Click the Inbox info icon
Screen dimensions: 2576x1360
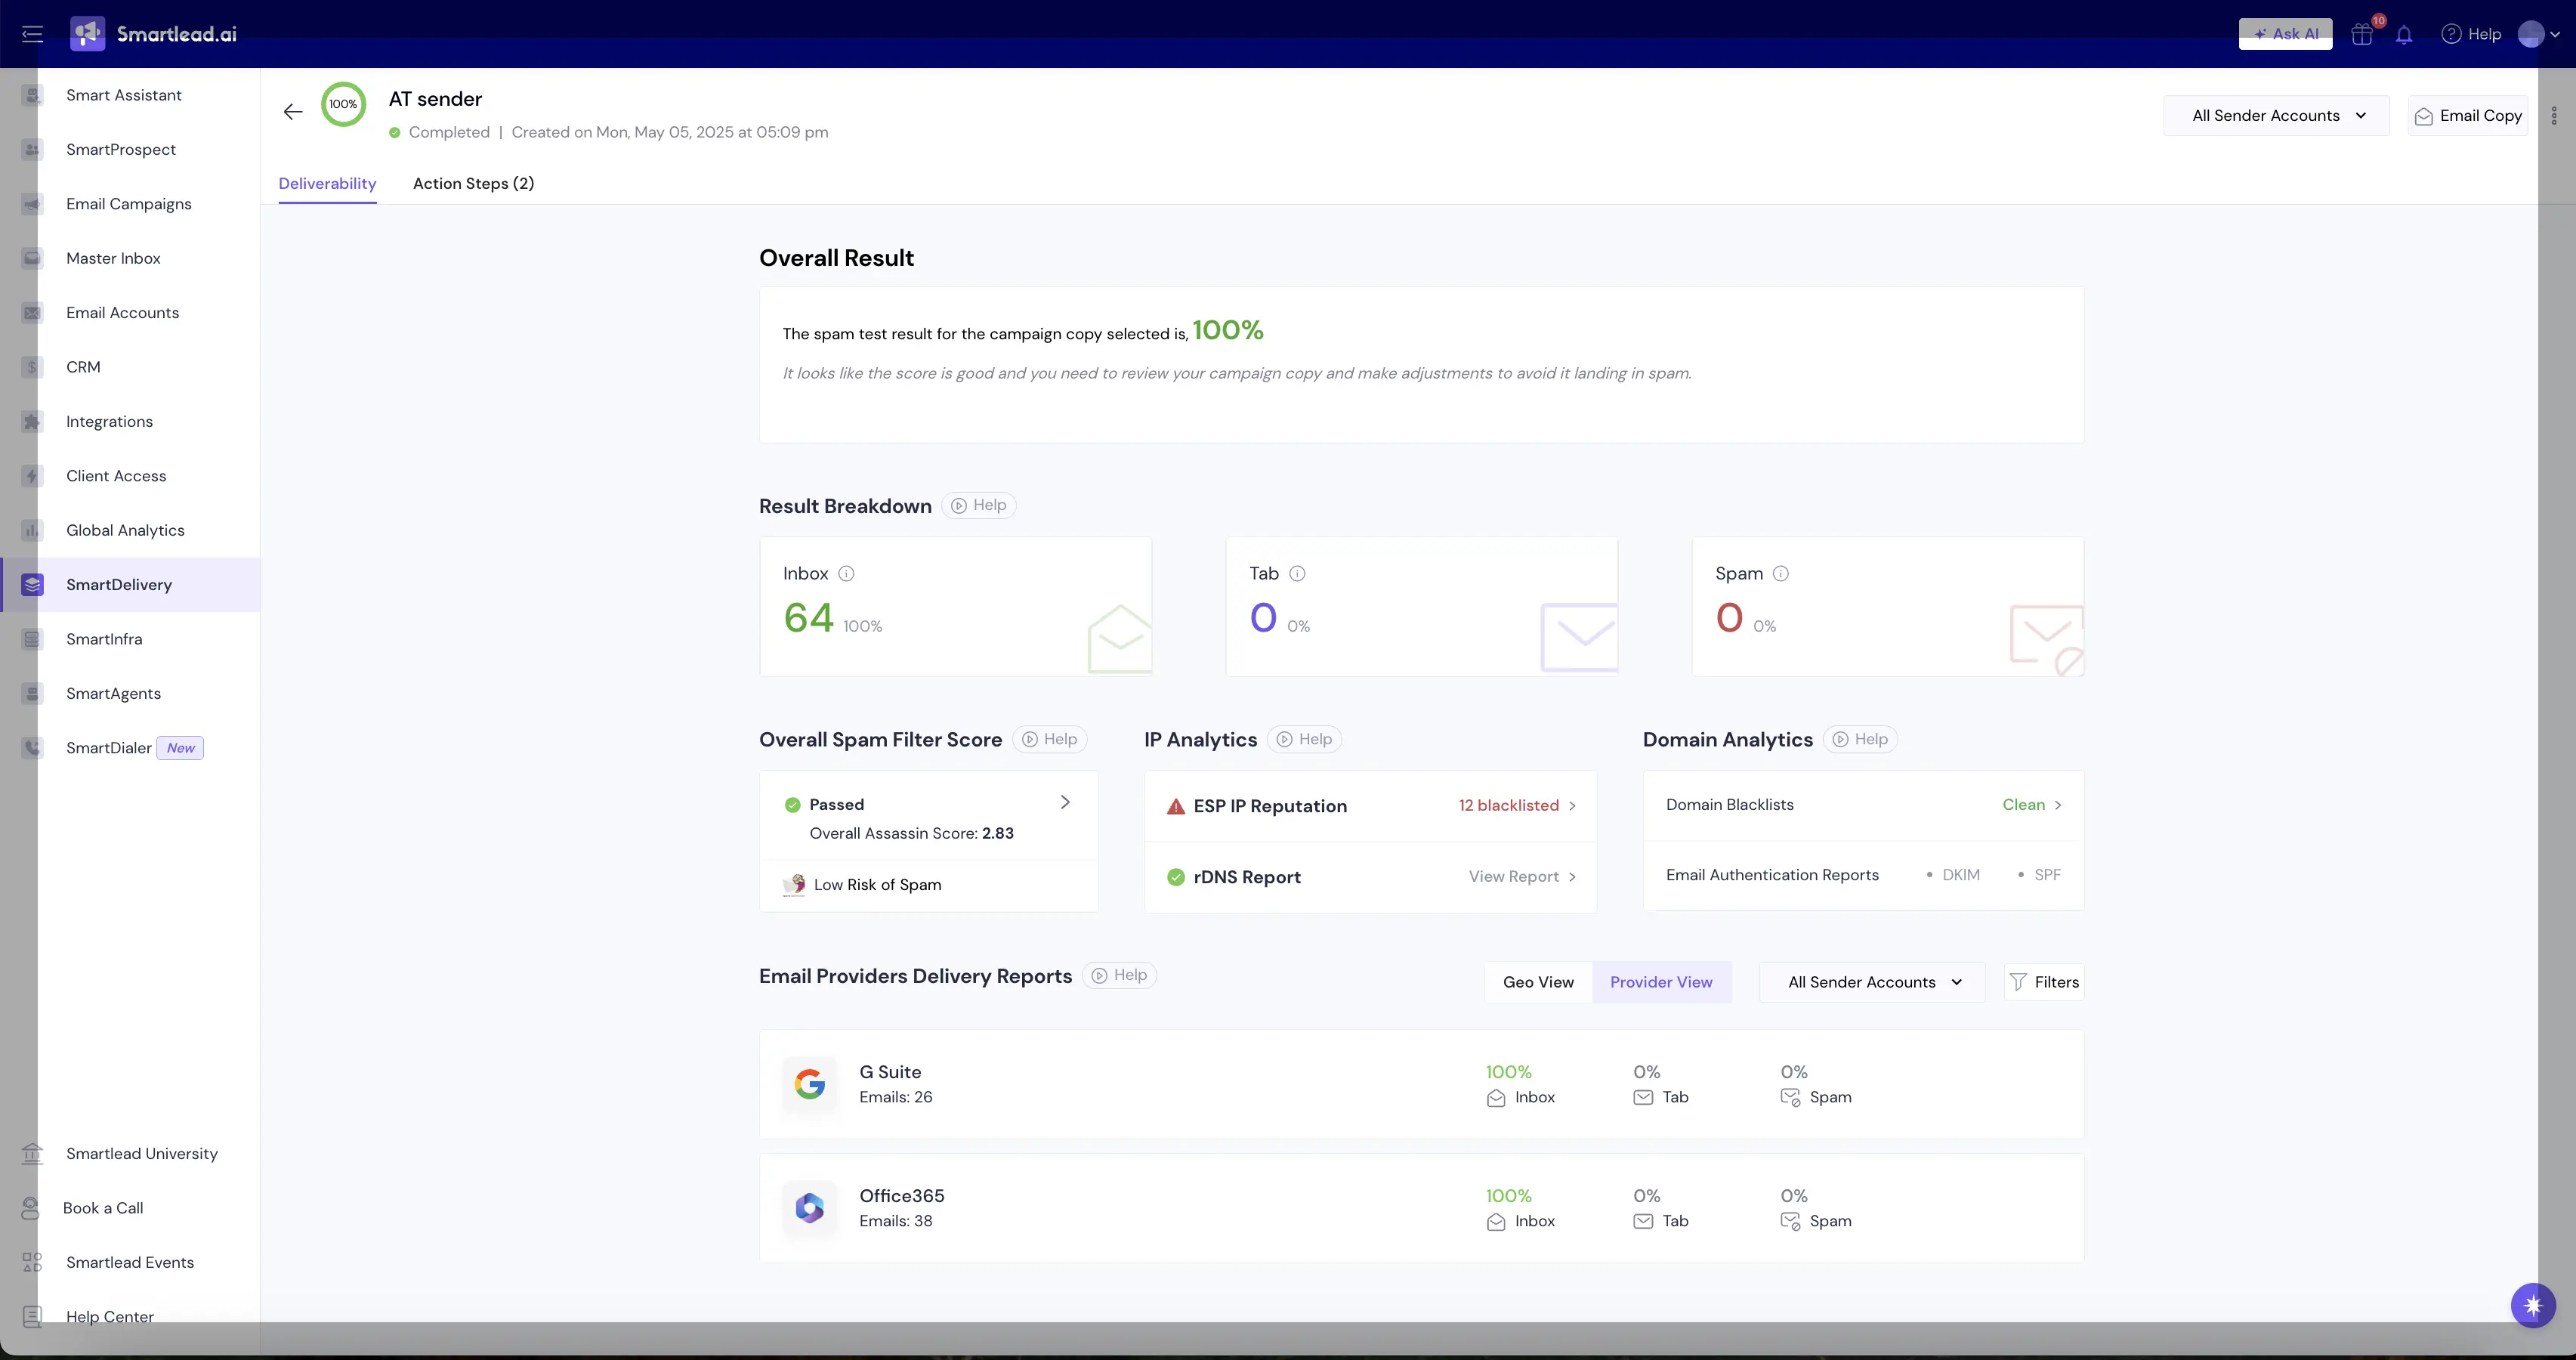(x=846, y=574)
